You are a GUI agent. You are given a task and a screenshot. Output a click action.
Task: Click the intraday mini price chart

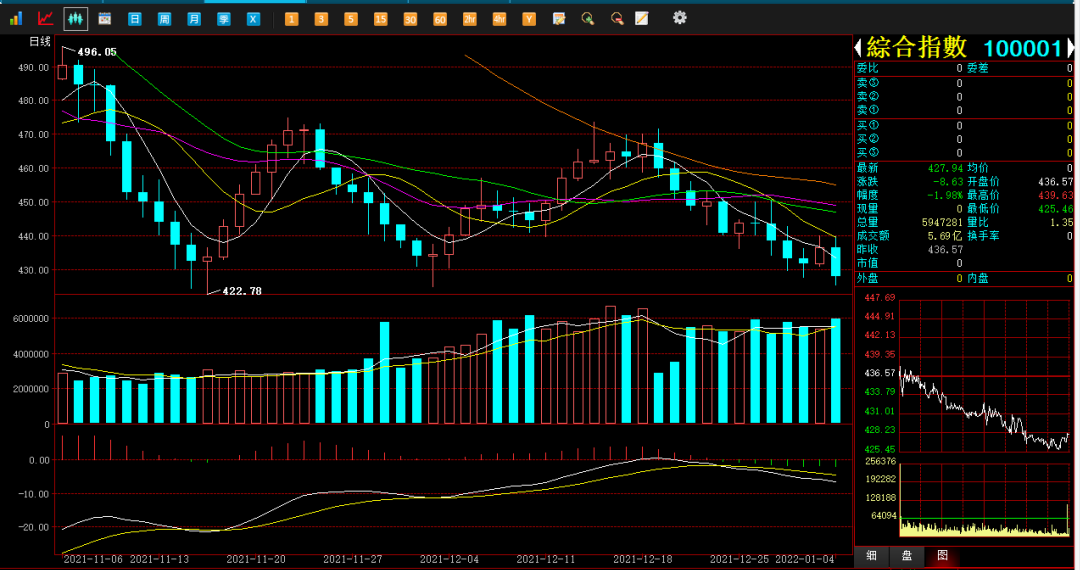[x=984, y=376]
